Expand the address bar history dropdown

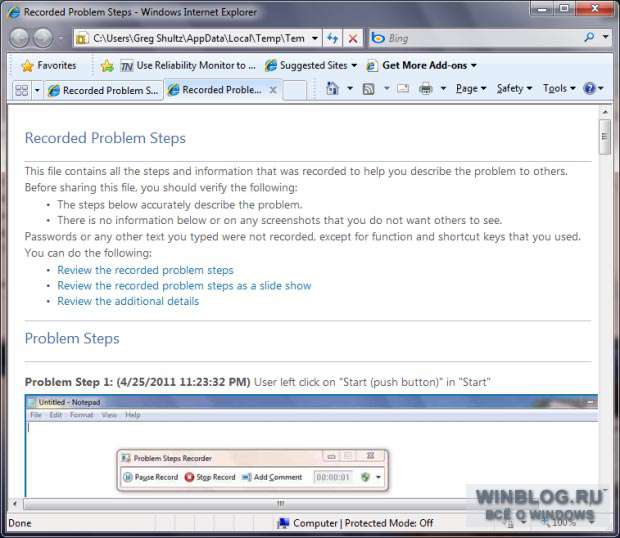coord(315,38)
